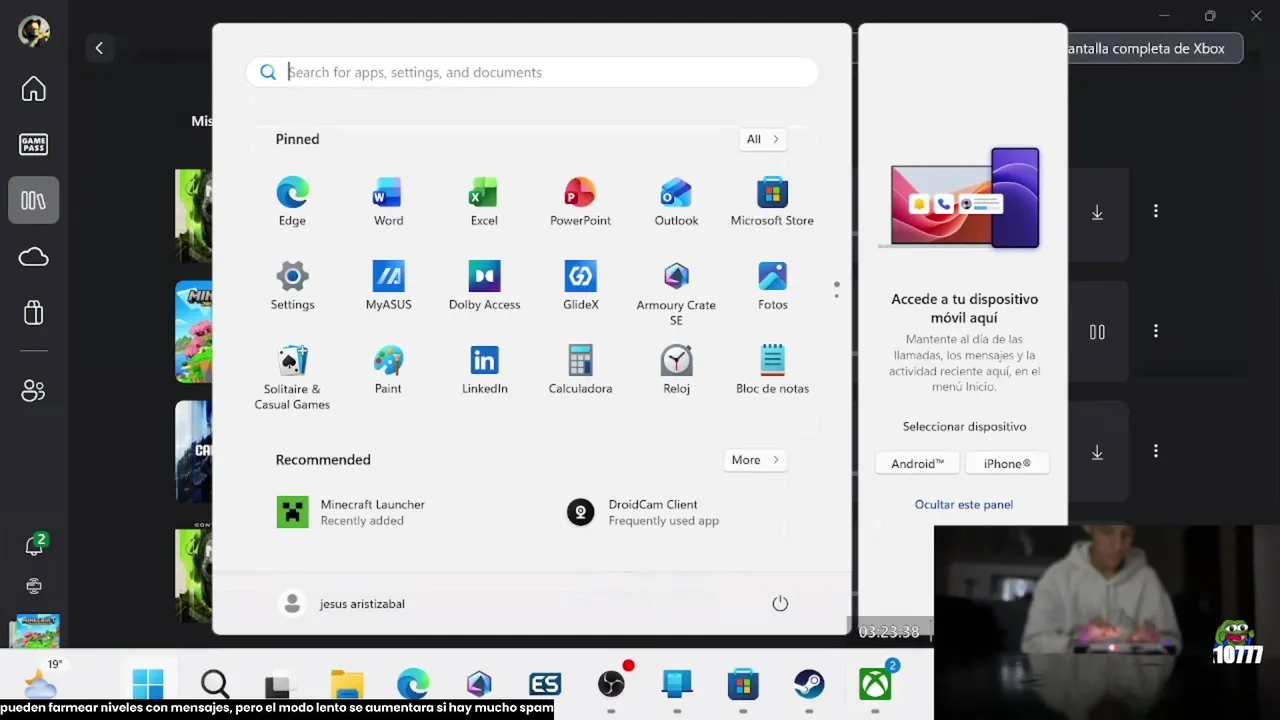Go back in Xbox app

coord(99,48)
